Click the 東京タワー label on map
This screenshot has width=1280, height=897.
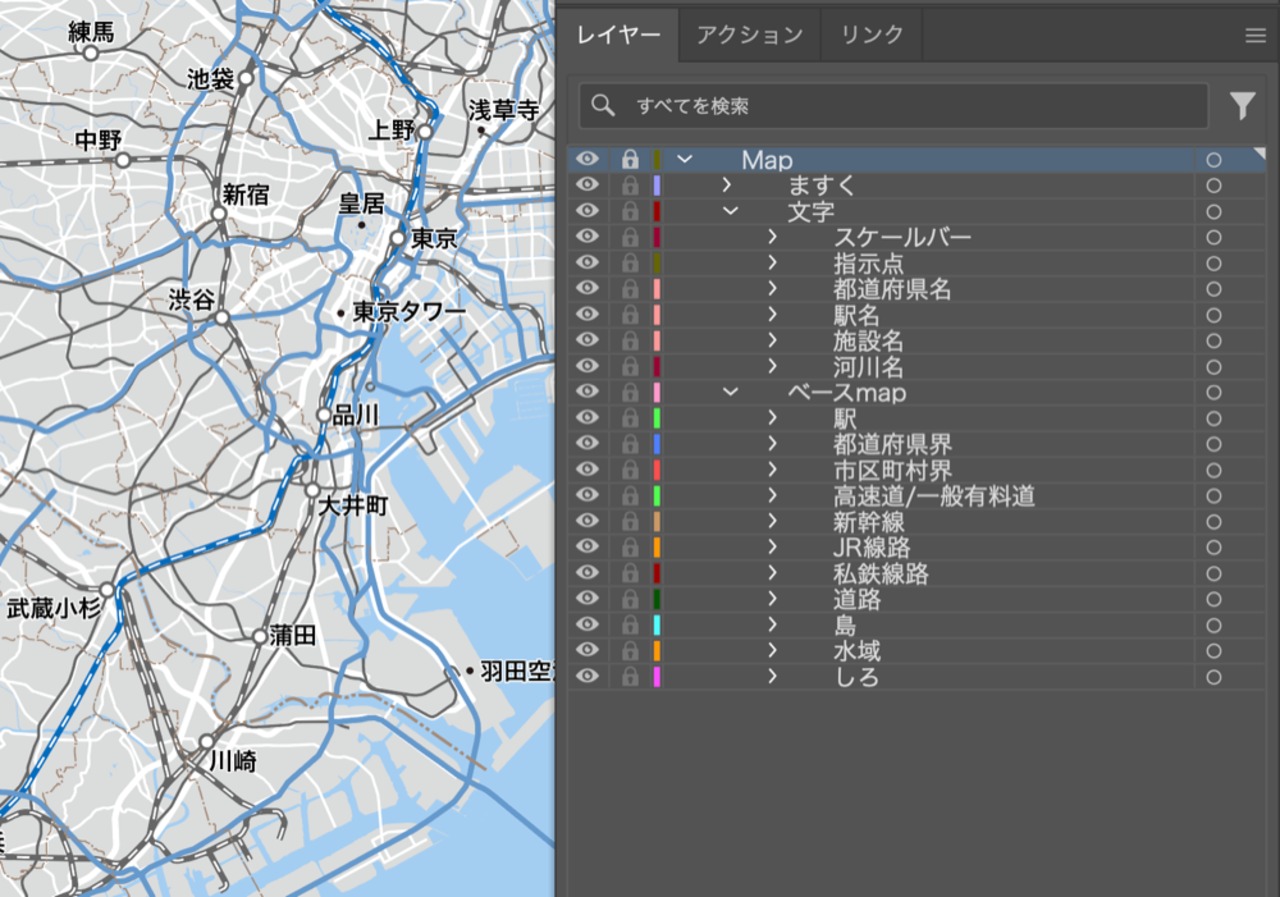pyautogui.click(x=409, y=313)
